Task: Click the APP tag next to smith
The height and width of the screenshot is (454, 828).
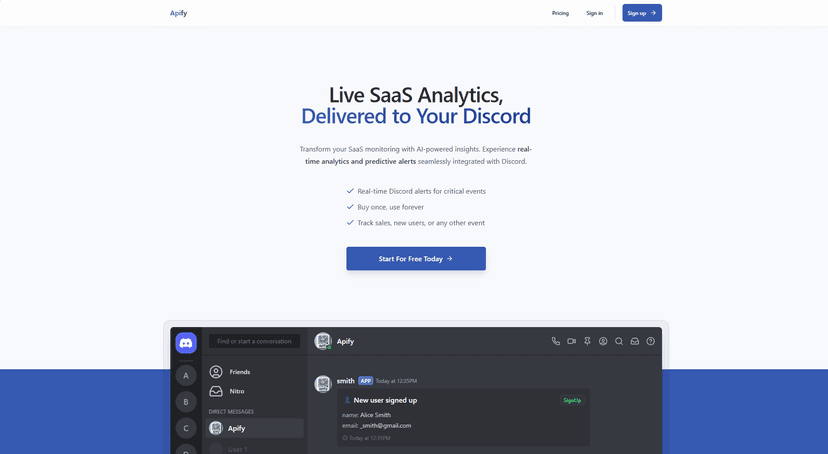Action: [365, 381]
